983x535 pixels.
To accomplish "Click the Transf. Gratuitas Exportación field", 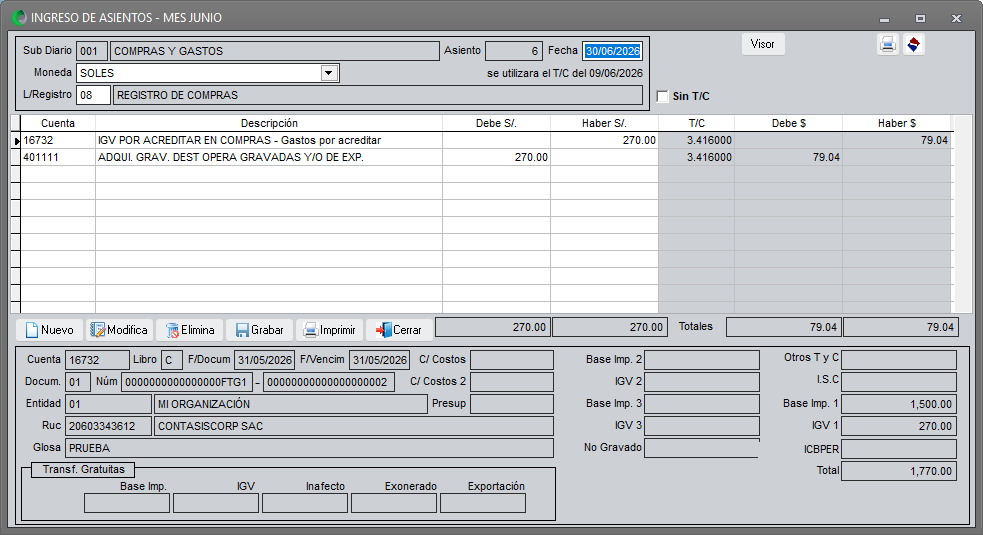I will [x=483, y=503].
